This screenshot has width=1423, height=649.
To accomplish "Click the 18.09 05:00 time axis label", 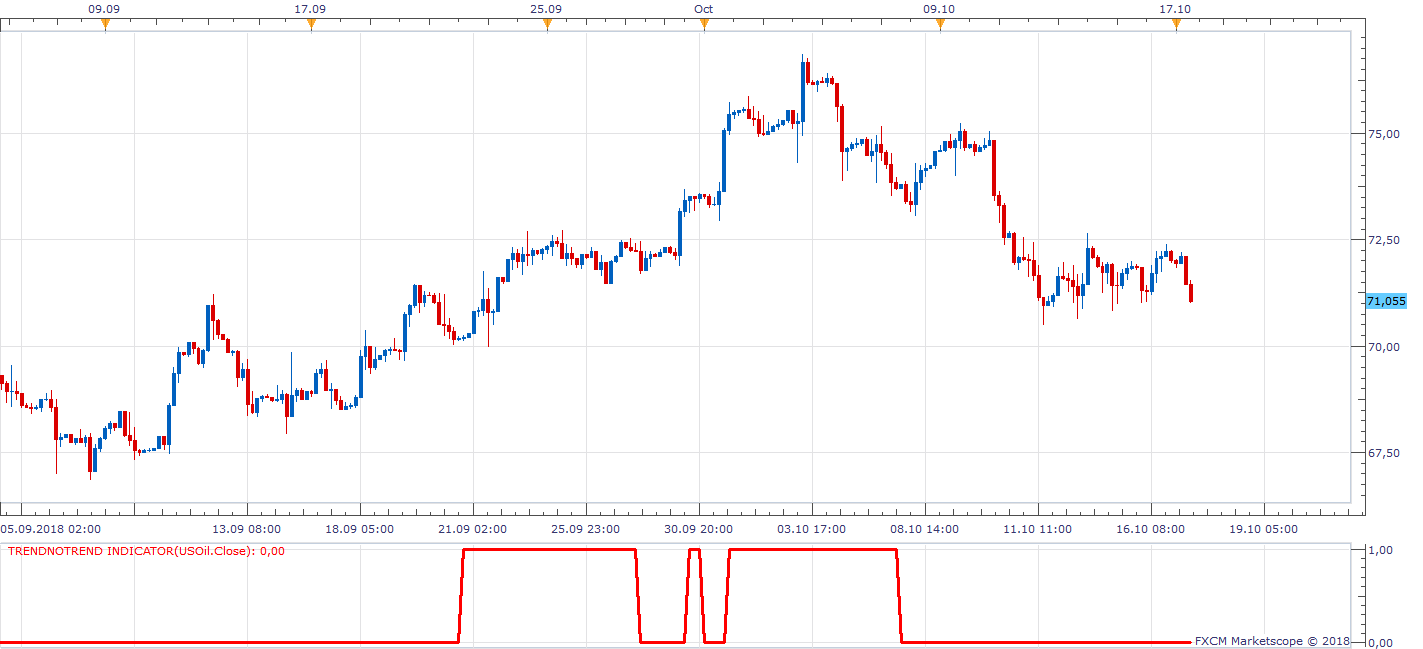I will pos(361,529).
